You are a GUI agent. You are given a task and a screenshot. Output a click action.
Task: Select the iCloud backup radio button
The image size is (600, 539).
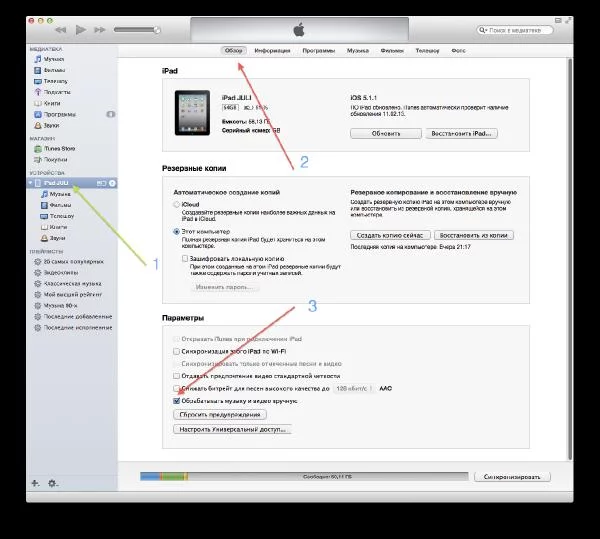(x=176, y=205)
